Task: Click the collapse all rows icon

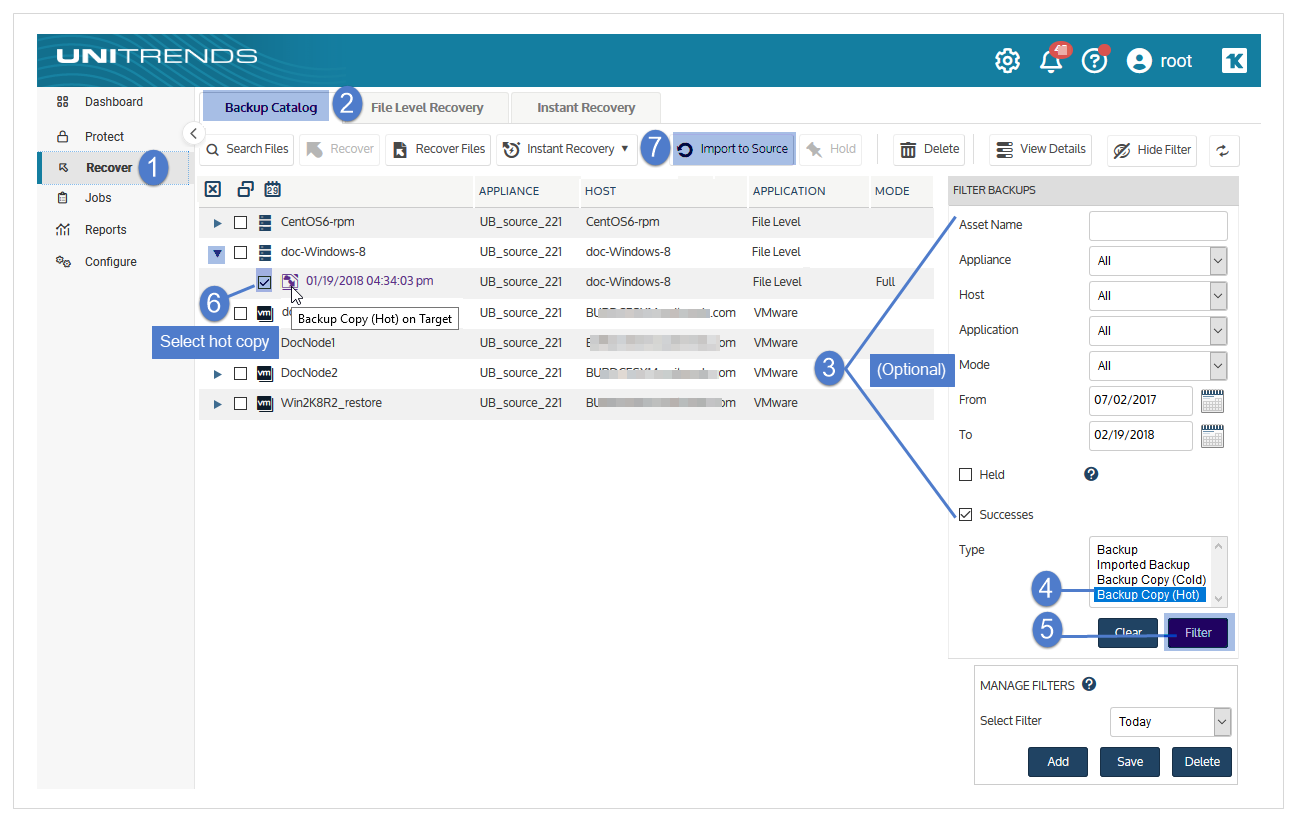Action: coord(245,189)
